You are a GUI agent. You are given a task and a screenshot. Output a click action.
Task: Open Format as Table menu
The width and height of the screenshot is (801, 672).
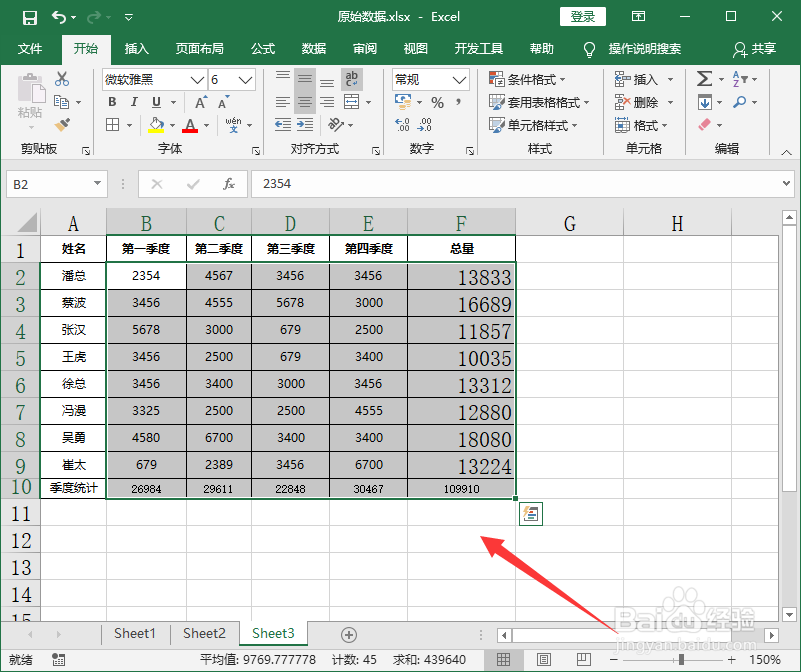coord(539,102)
